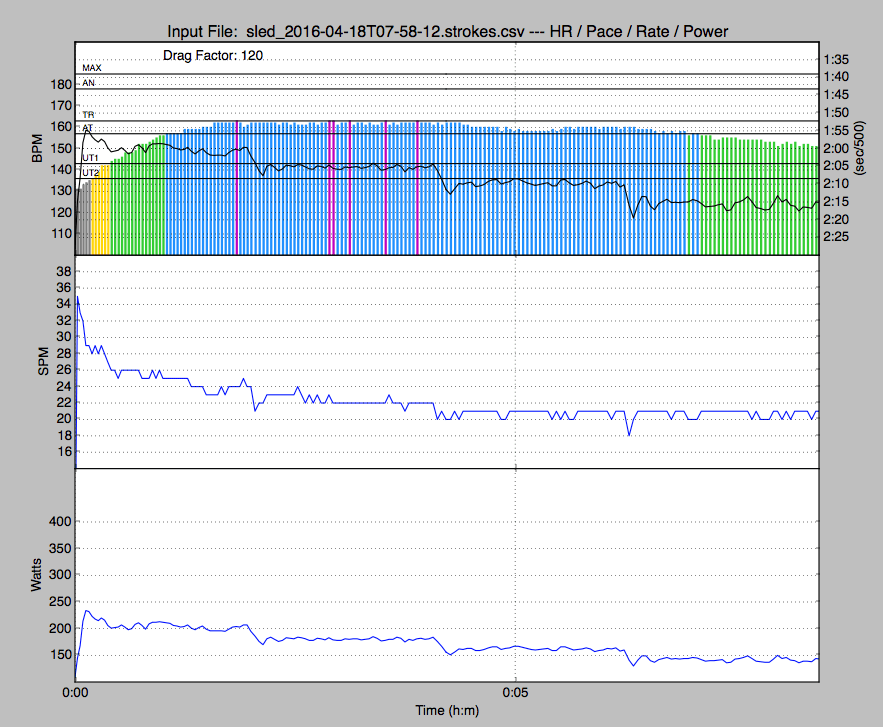Click the 2:25 pace tick label

[836, 237]
